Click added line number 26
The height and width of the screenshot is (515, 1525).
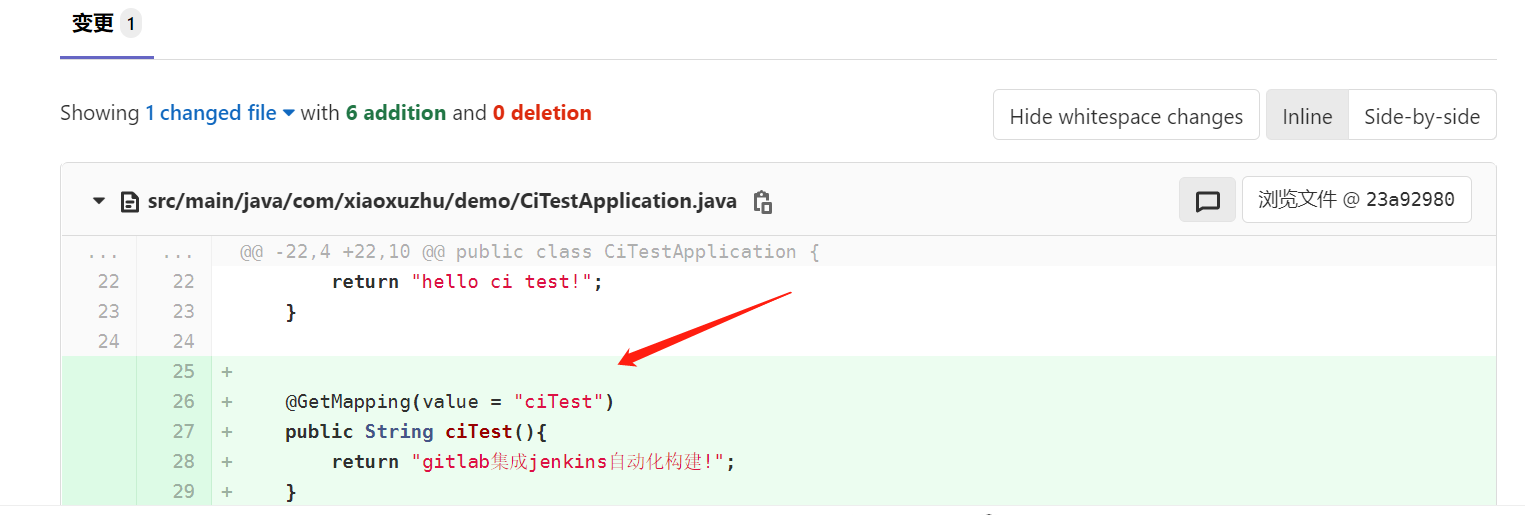click(x=183, y=402)
